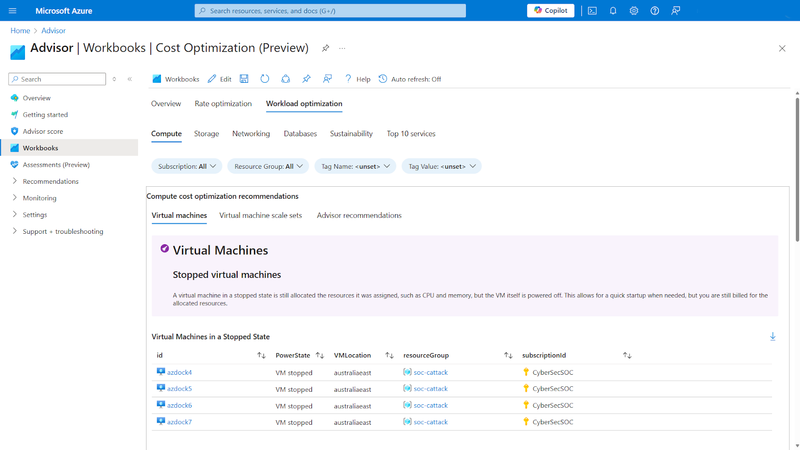Viewport: 800px width, 450px height.
Task: Sort table by subscriptionId column
Action: pyautogui.click(x=627, y=355)
